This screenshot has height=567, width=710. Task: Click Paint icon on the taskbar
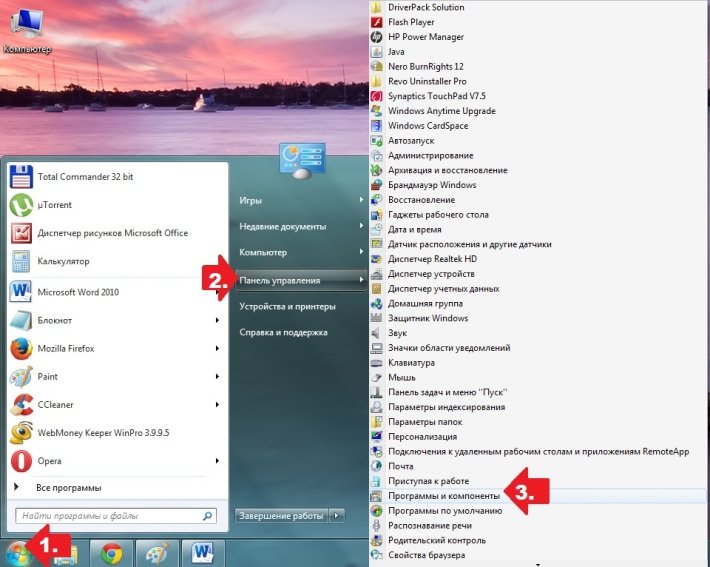(x=157, y=553)
